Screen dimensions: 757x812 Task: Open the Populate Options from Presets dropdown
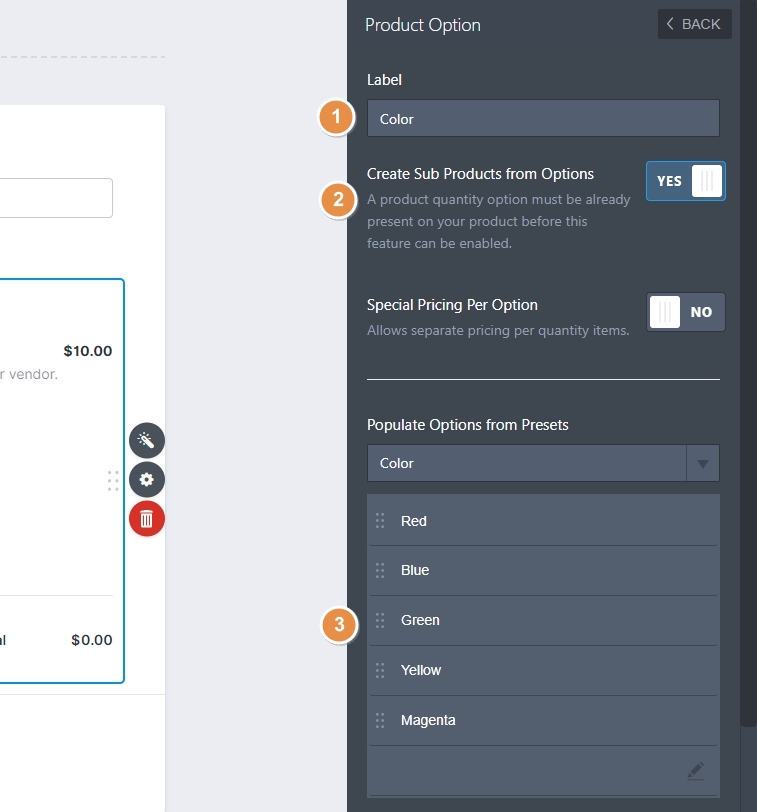[x=527, y=464]
